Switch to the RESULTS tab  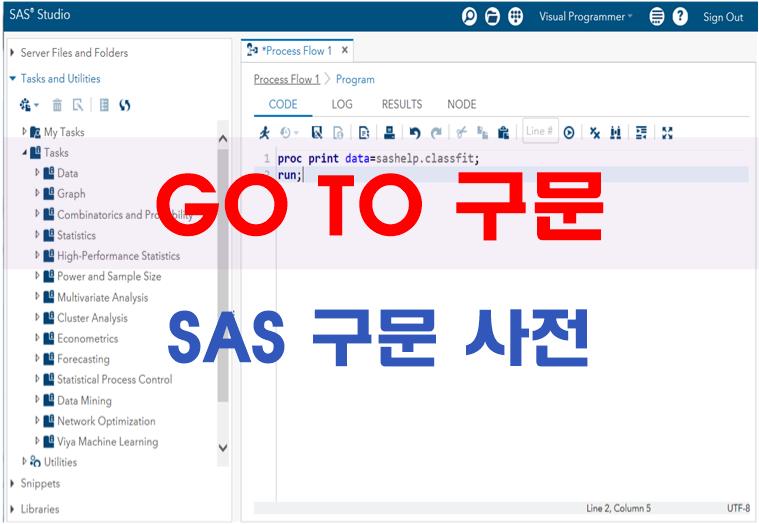(x=402, y=104)
